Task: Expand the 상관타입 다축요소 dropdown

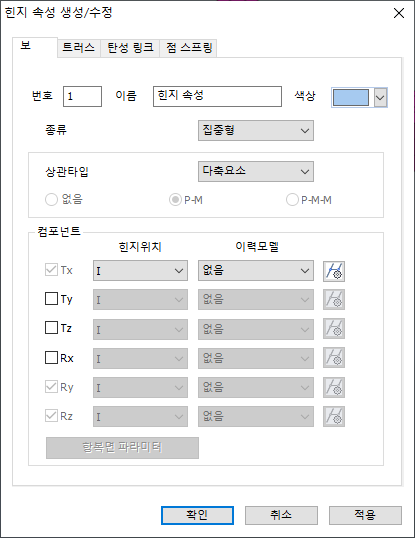Action: pyautogui.click(x=256, y=171)
